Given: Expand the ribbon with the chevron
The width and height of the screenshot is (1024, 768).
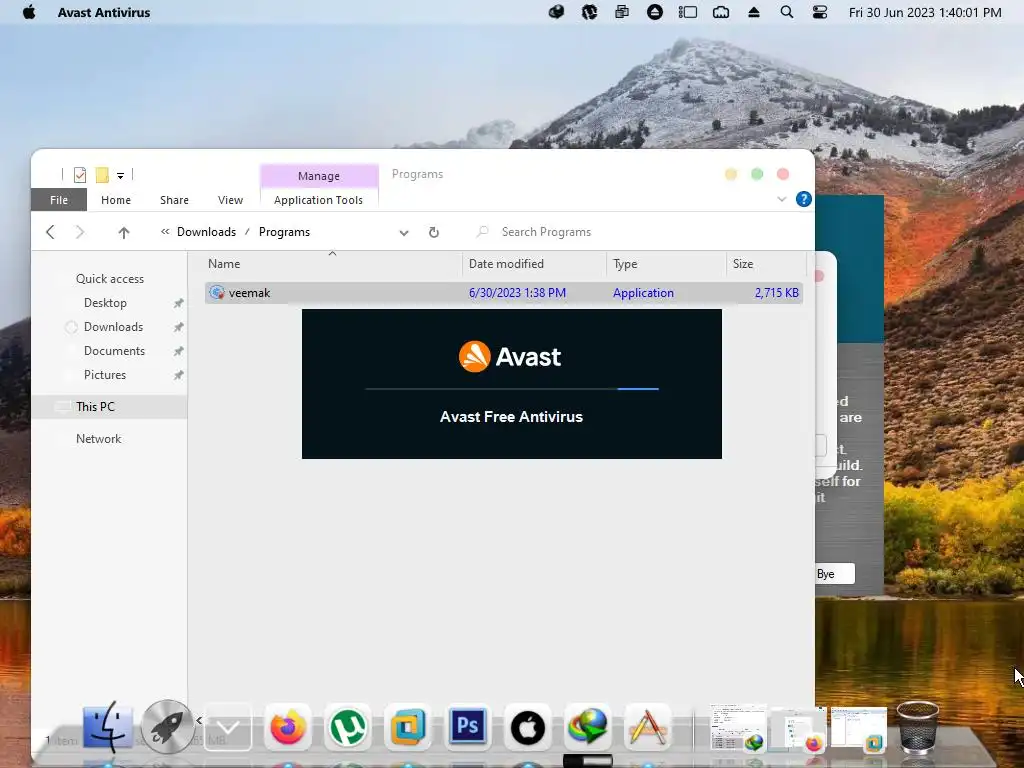Looking at the screenshot, I should click(782, 199).
